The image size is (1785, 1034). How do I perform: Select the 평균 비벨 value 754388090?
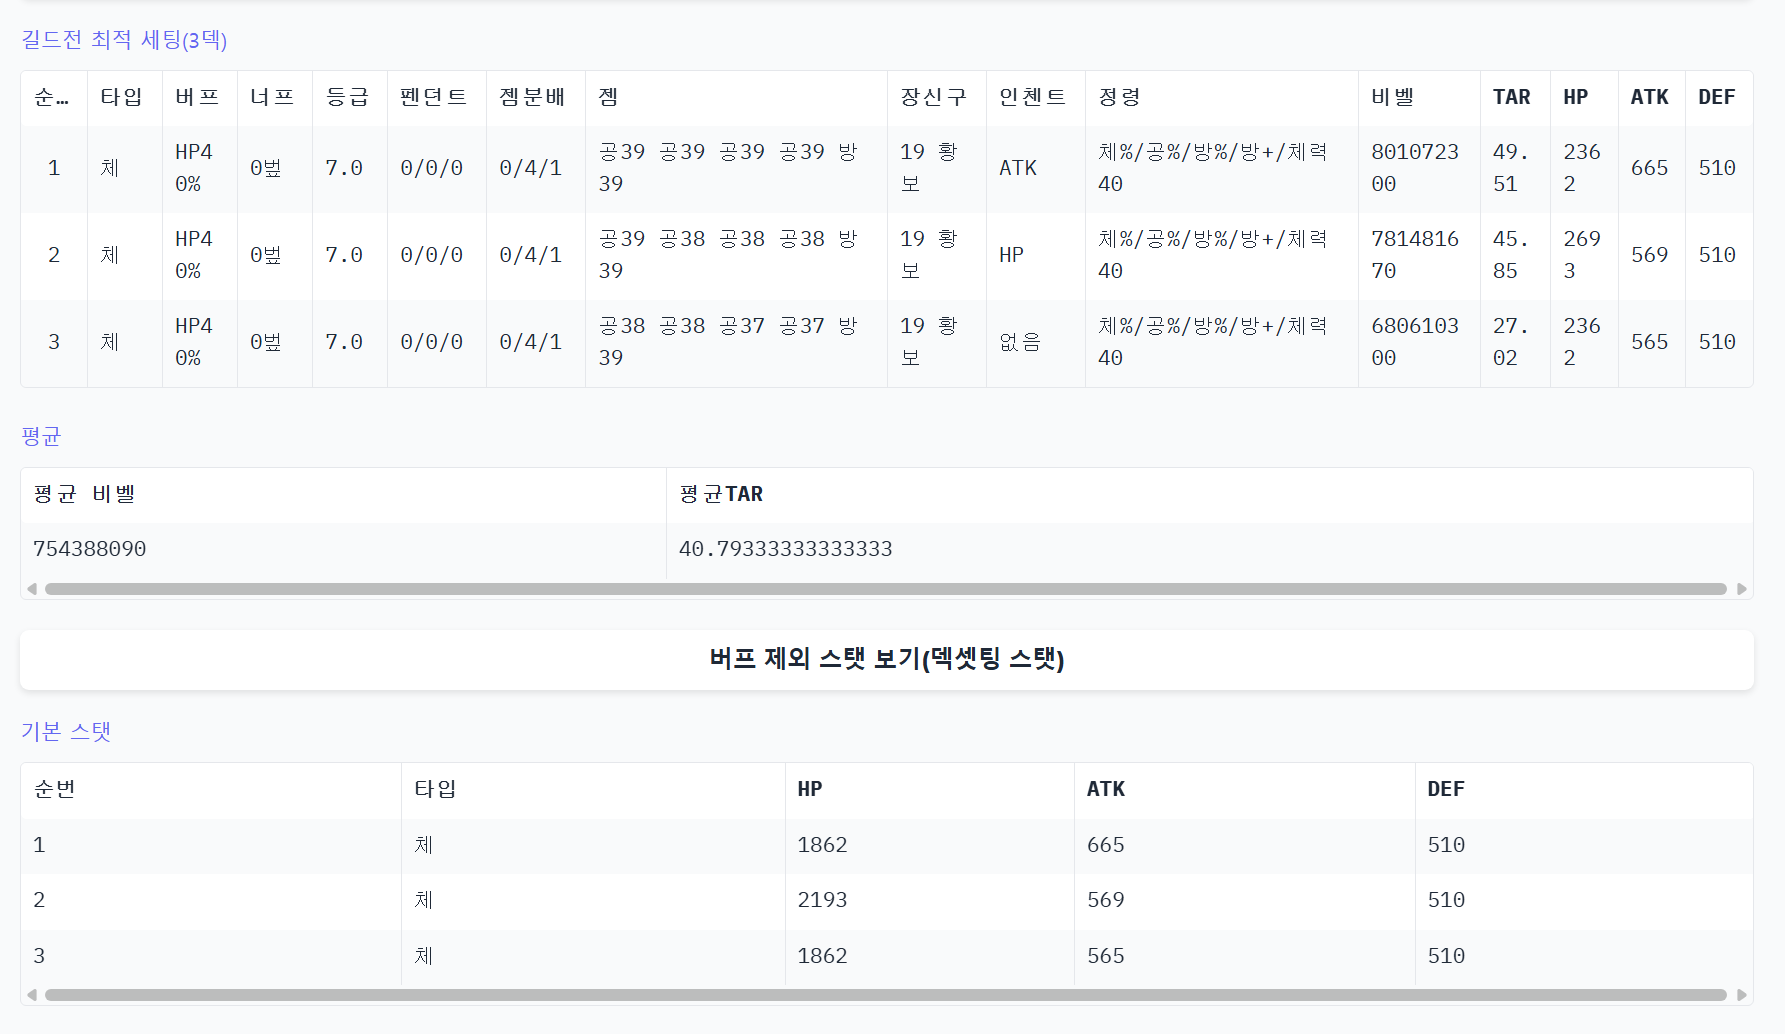(90, 549)
